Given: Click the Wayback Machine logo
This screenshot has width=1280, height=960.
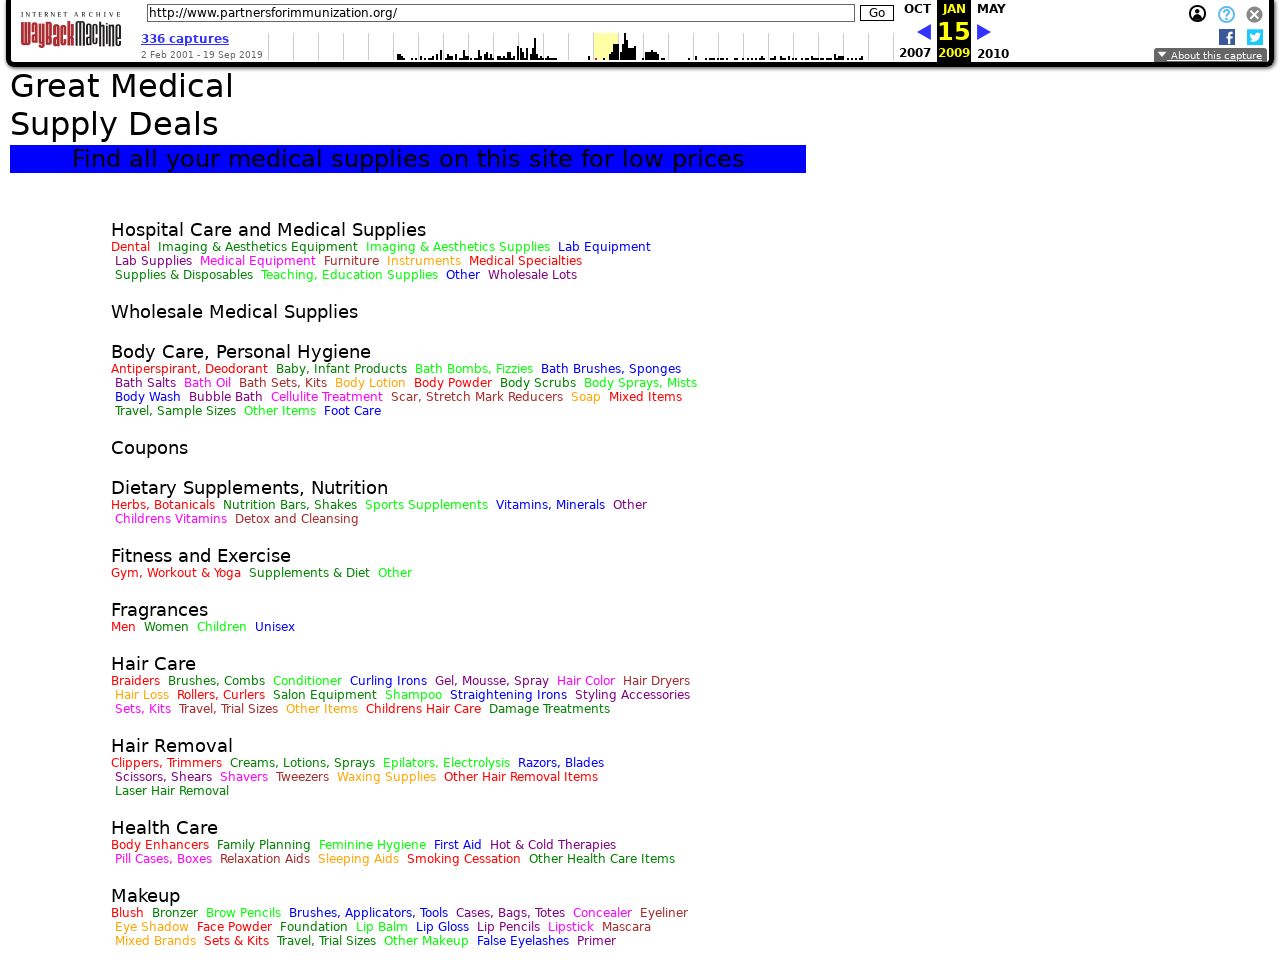Looking at the screenshot, I should 71,31.
